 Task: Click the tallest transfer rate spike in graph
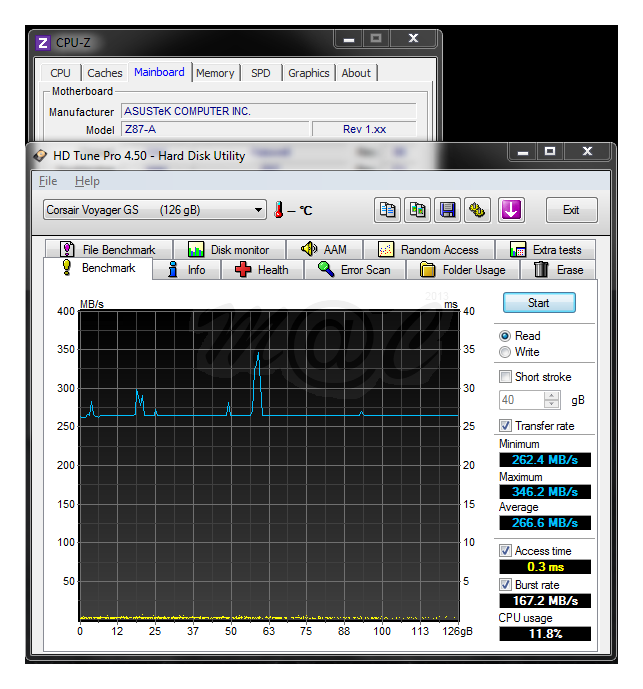(258, 382)
